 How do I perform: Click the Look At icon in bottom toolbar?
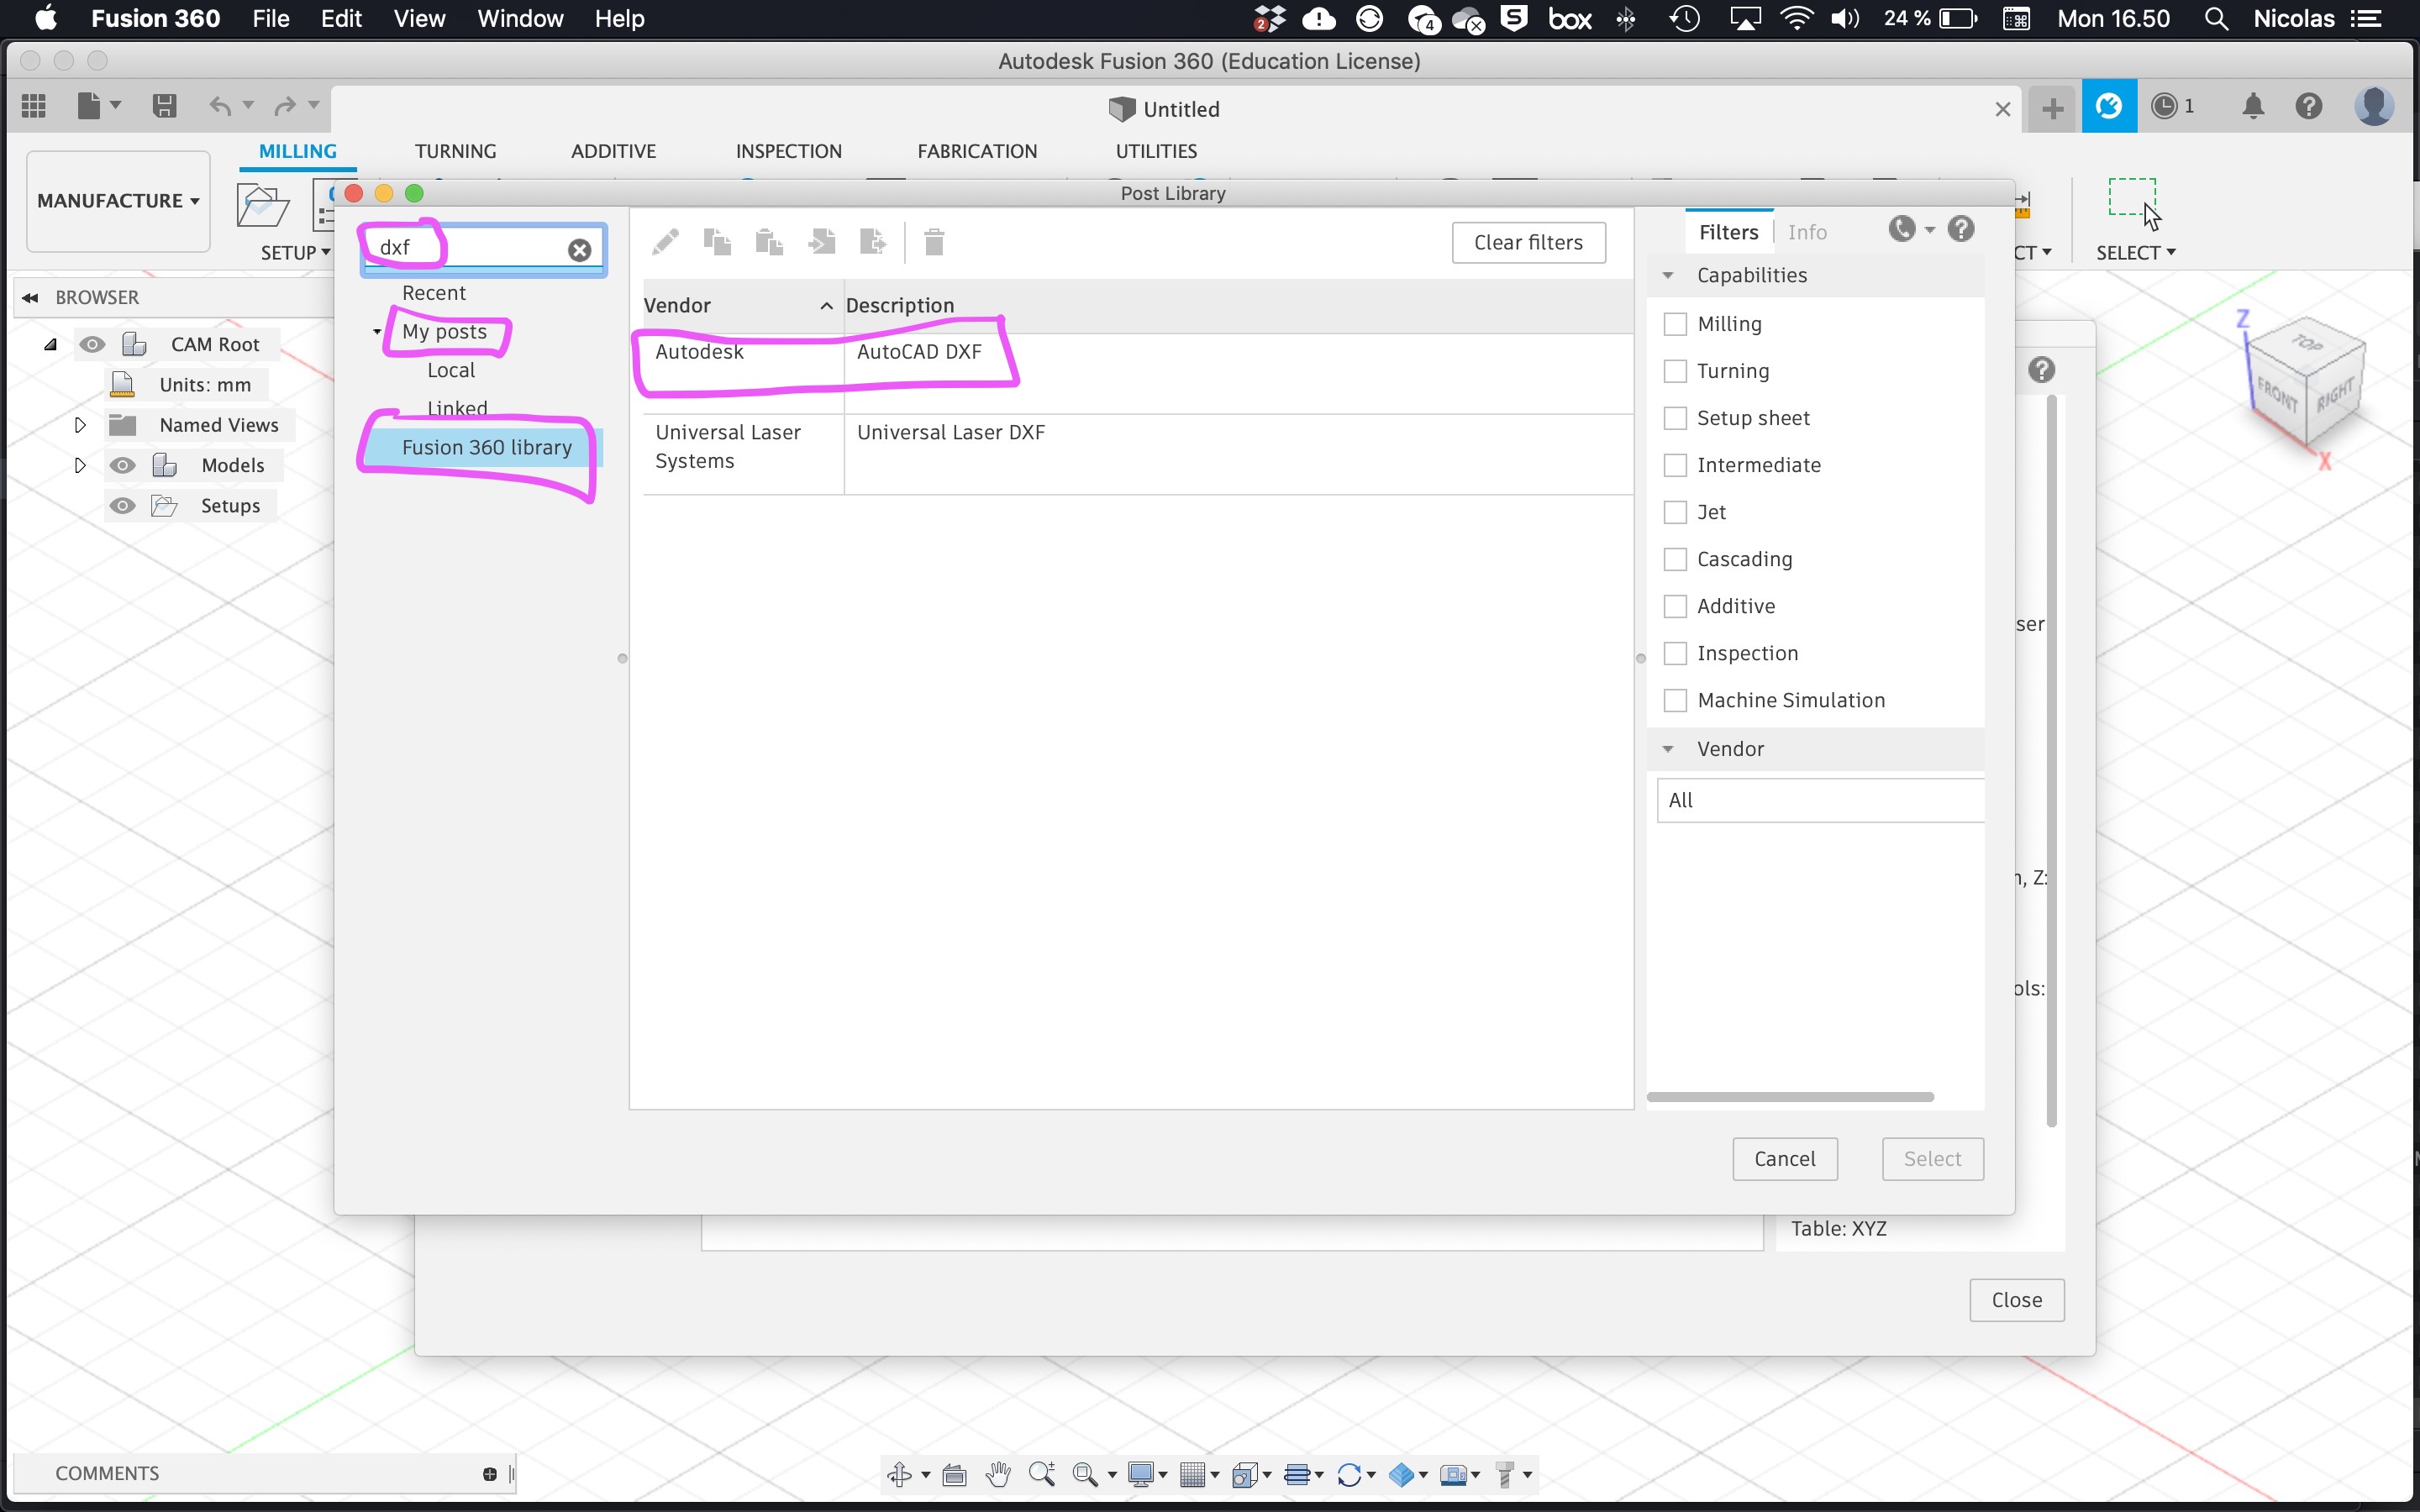tap(954, 1474)
